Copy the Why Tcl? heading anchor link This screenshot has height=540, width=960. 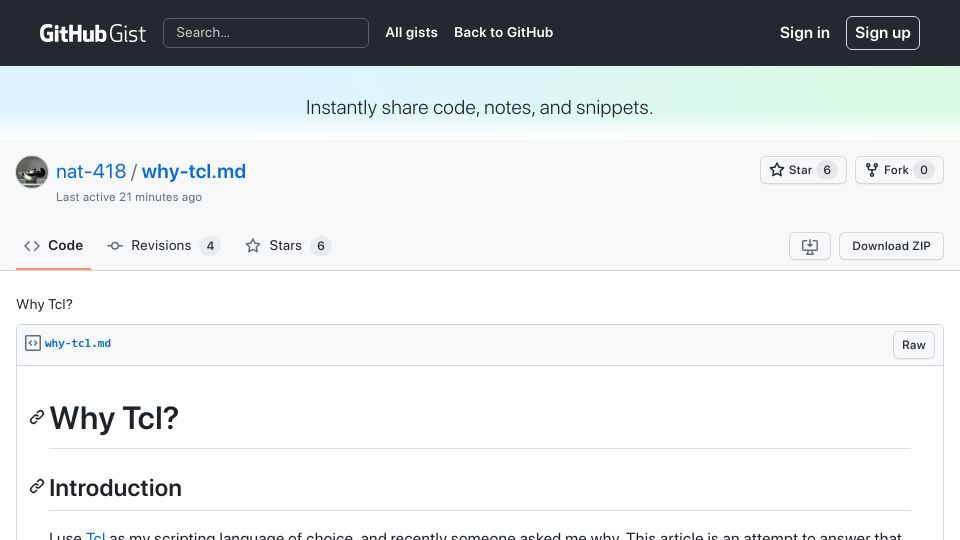[37, 418]
